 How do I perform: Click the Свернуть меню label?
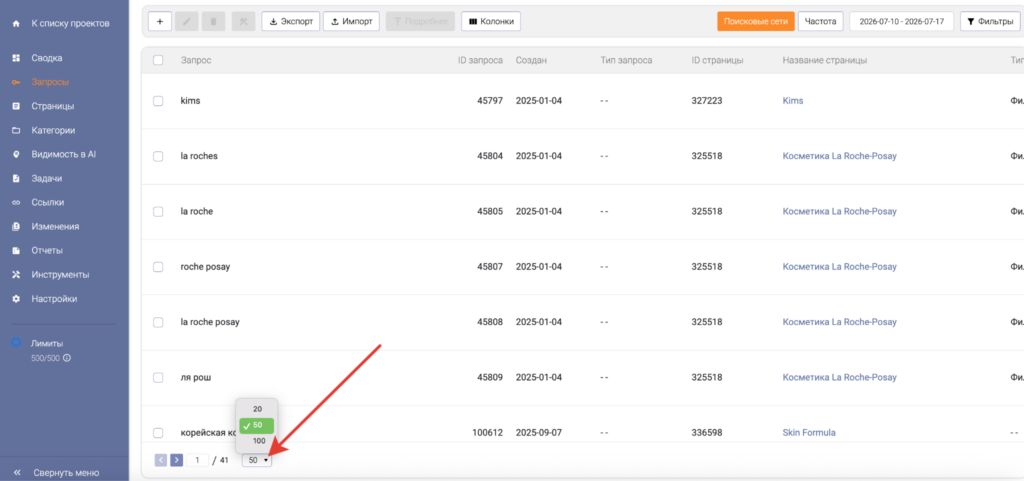point(65,473)
